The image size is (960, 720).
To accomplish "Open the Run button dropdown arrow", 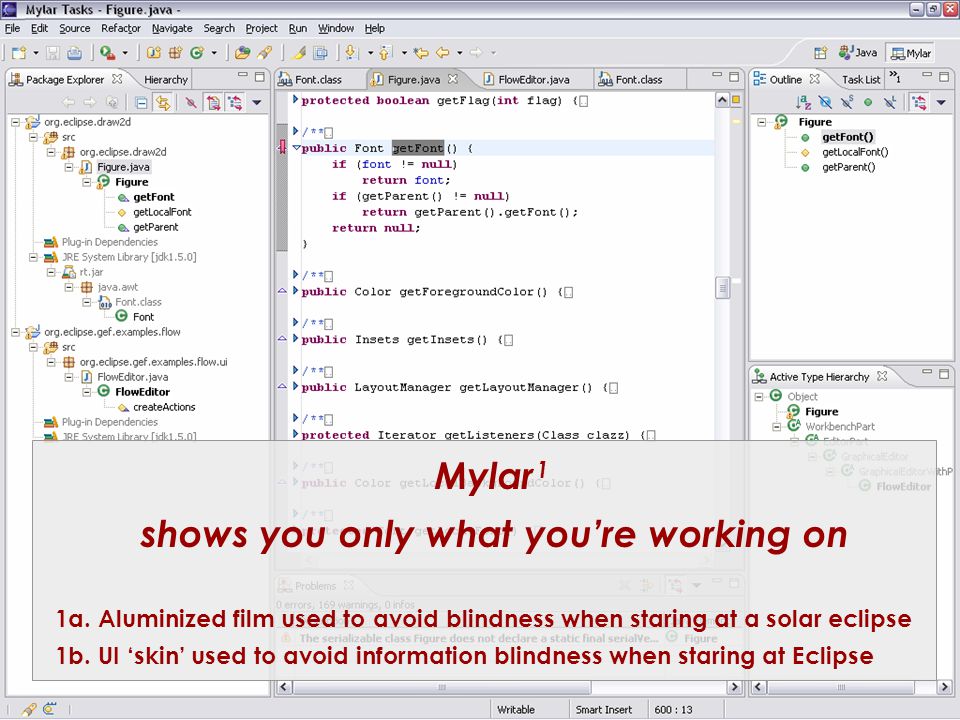I will pos(125,53).
